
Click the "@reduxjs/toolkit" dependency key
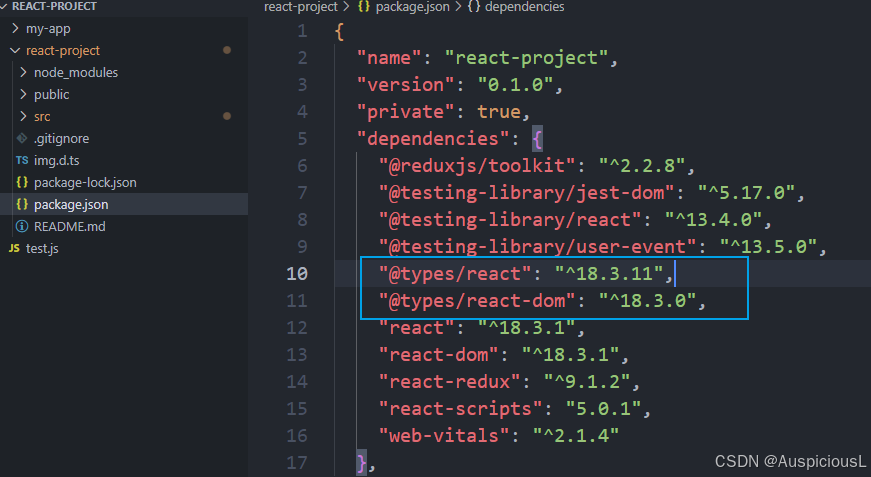(477, 165)
